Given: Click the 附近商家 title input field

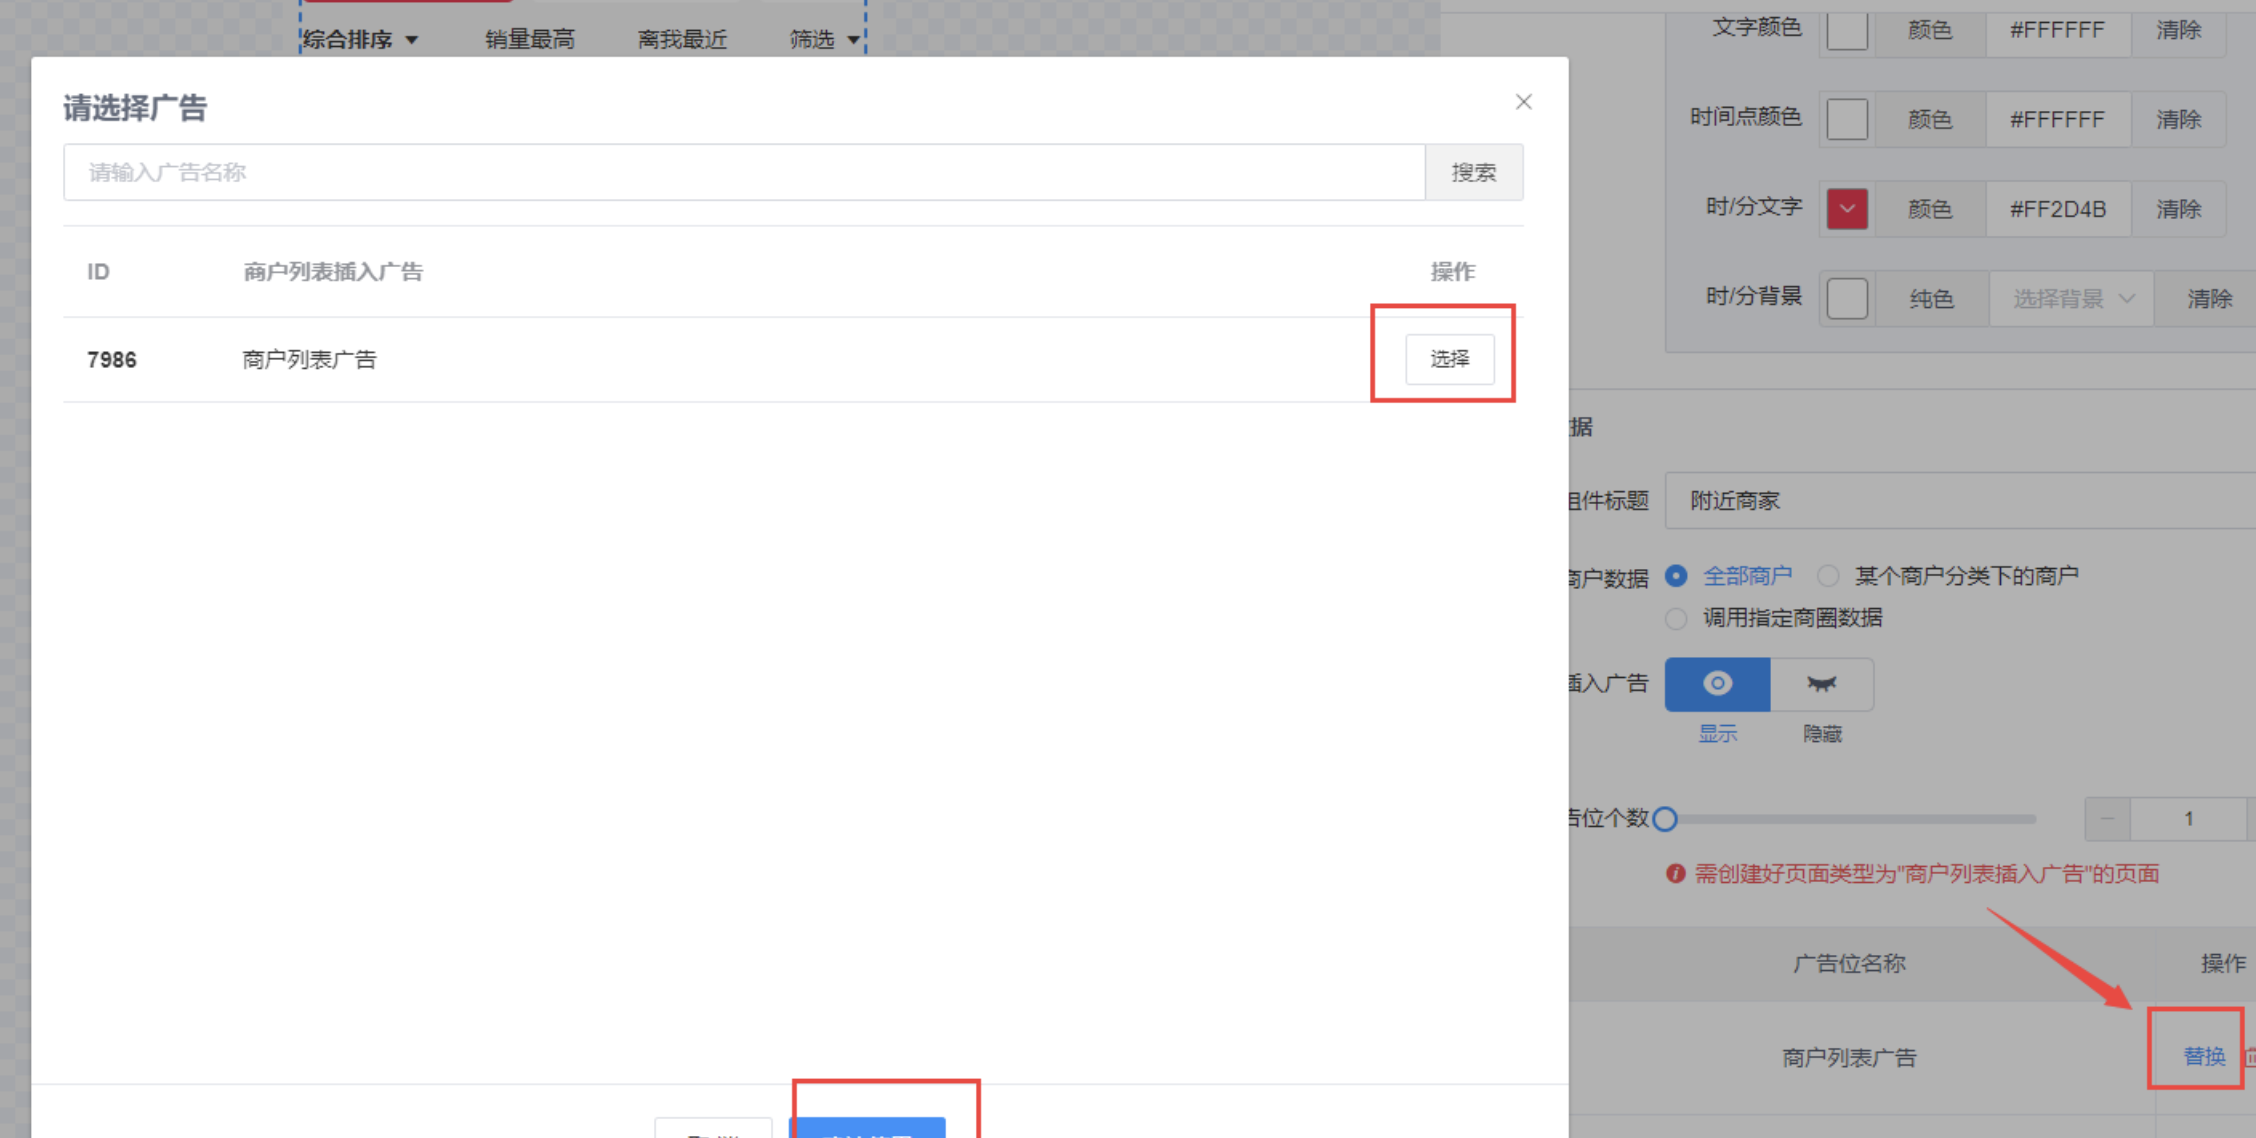Looking at the screenshot, I should coord(1960,500).
